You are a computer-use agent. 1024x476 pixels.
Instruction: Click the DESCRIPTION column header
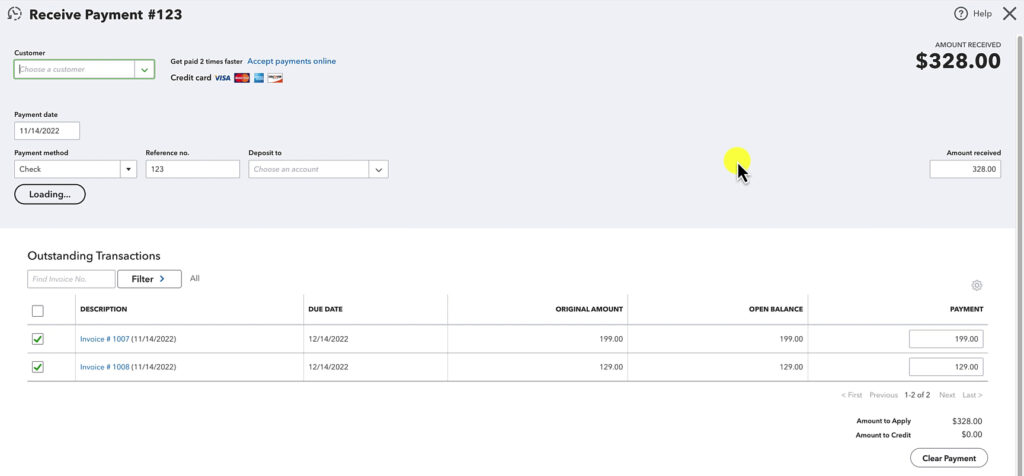[104, 309]
